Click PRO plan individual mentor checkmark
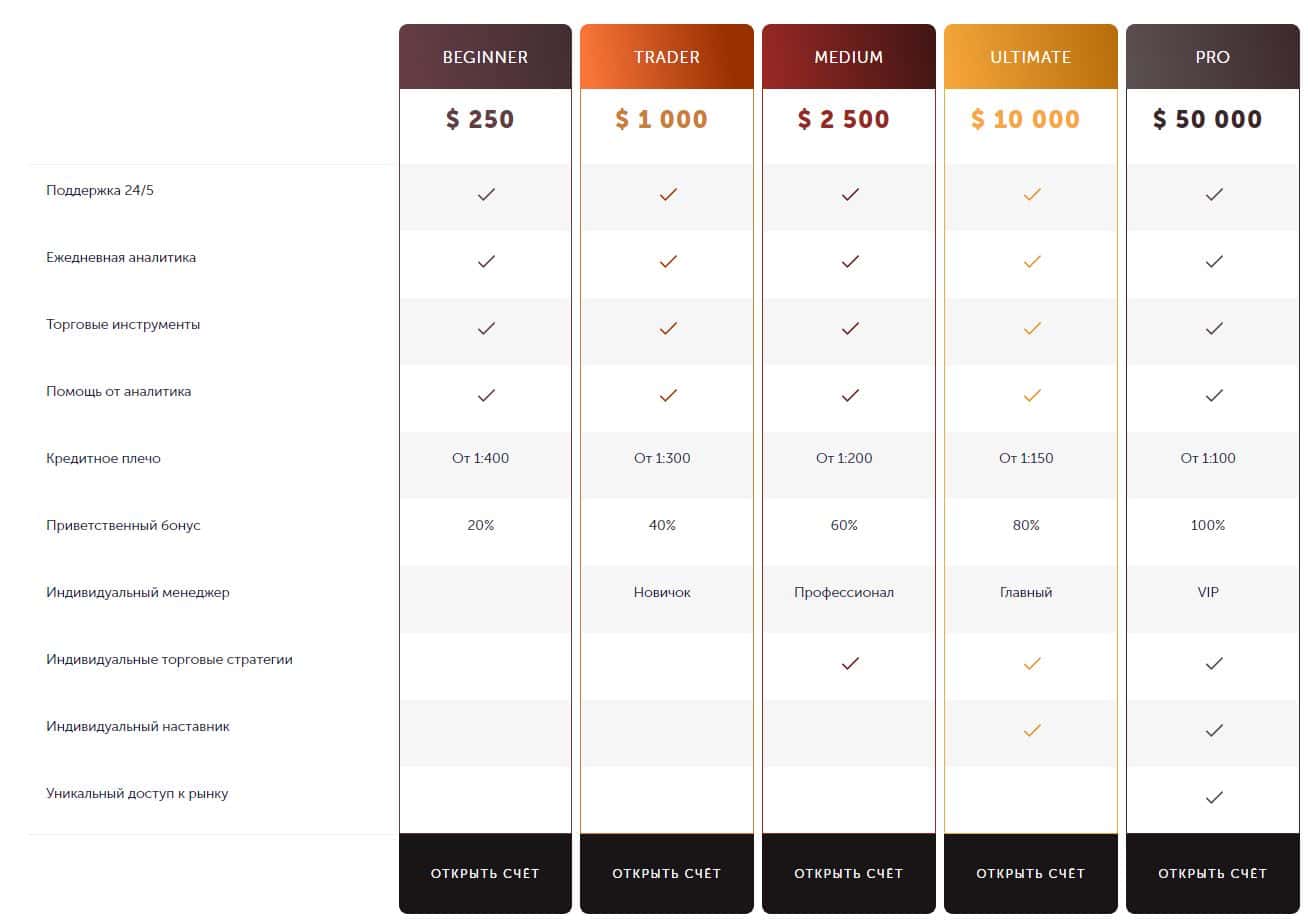The image size is (1308, 923). [x=1214, y=730]
